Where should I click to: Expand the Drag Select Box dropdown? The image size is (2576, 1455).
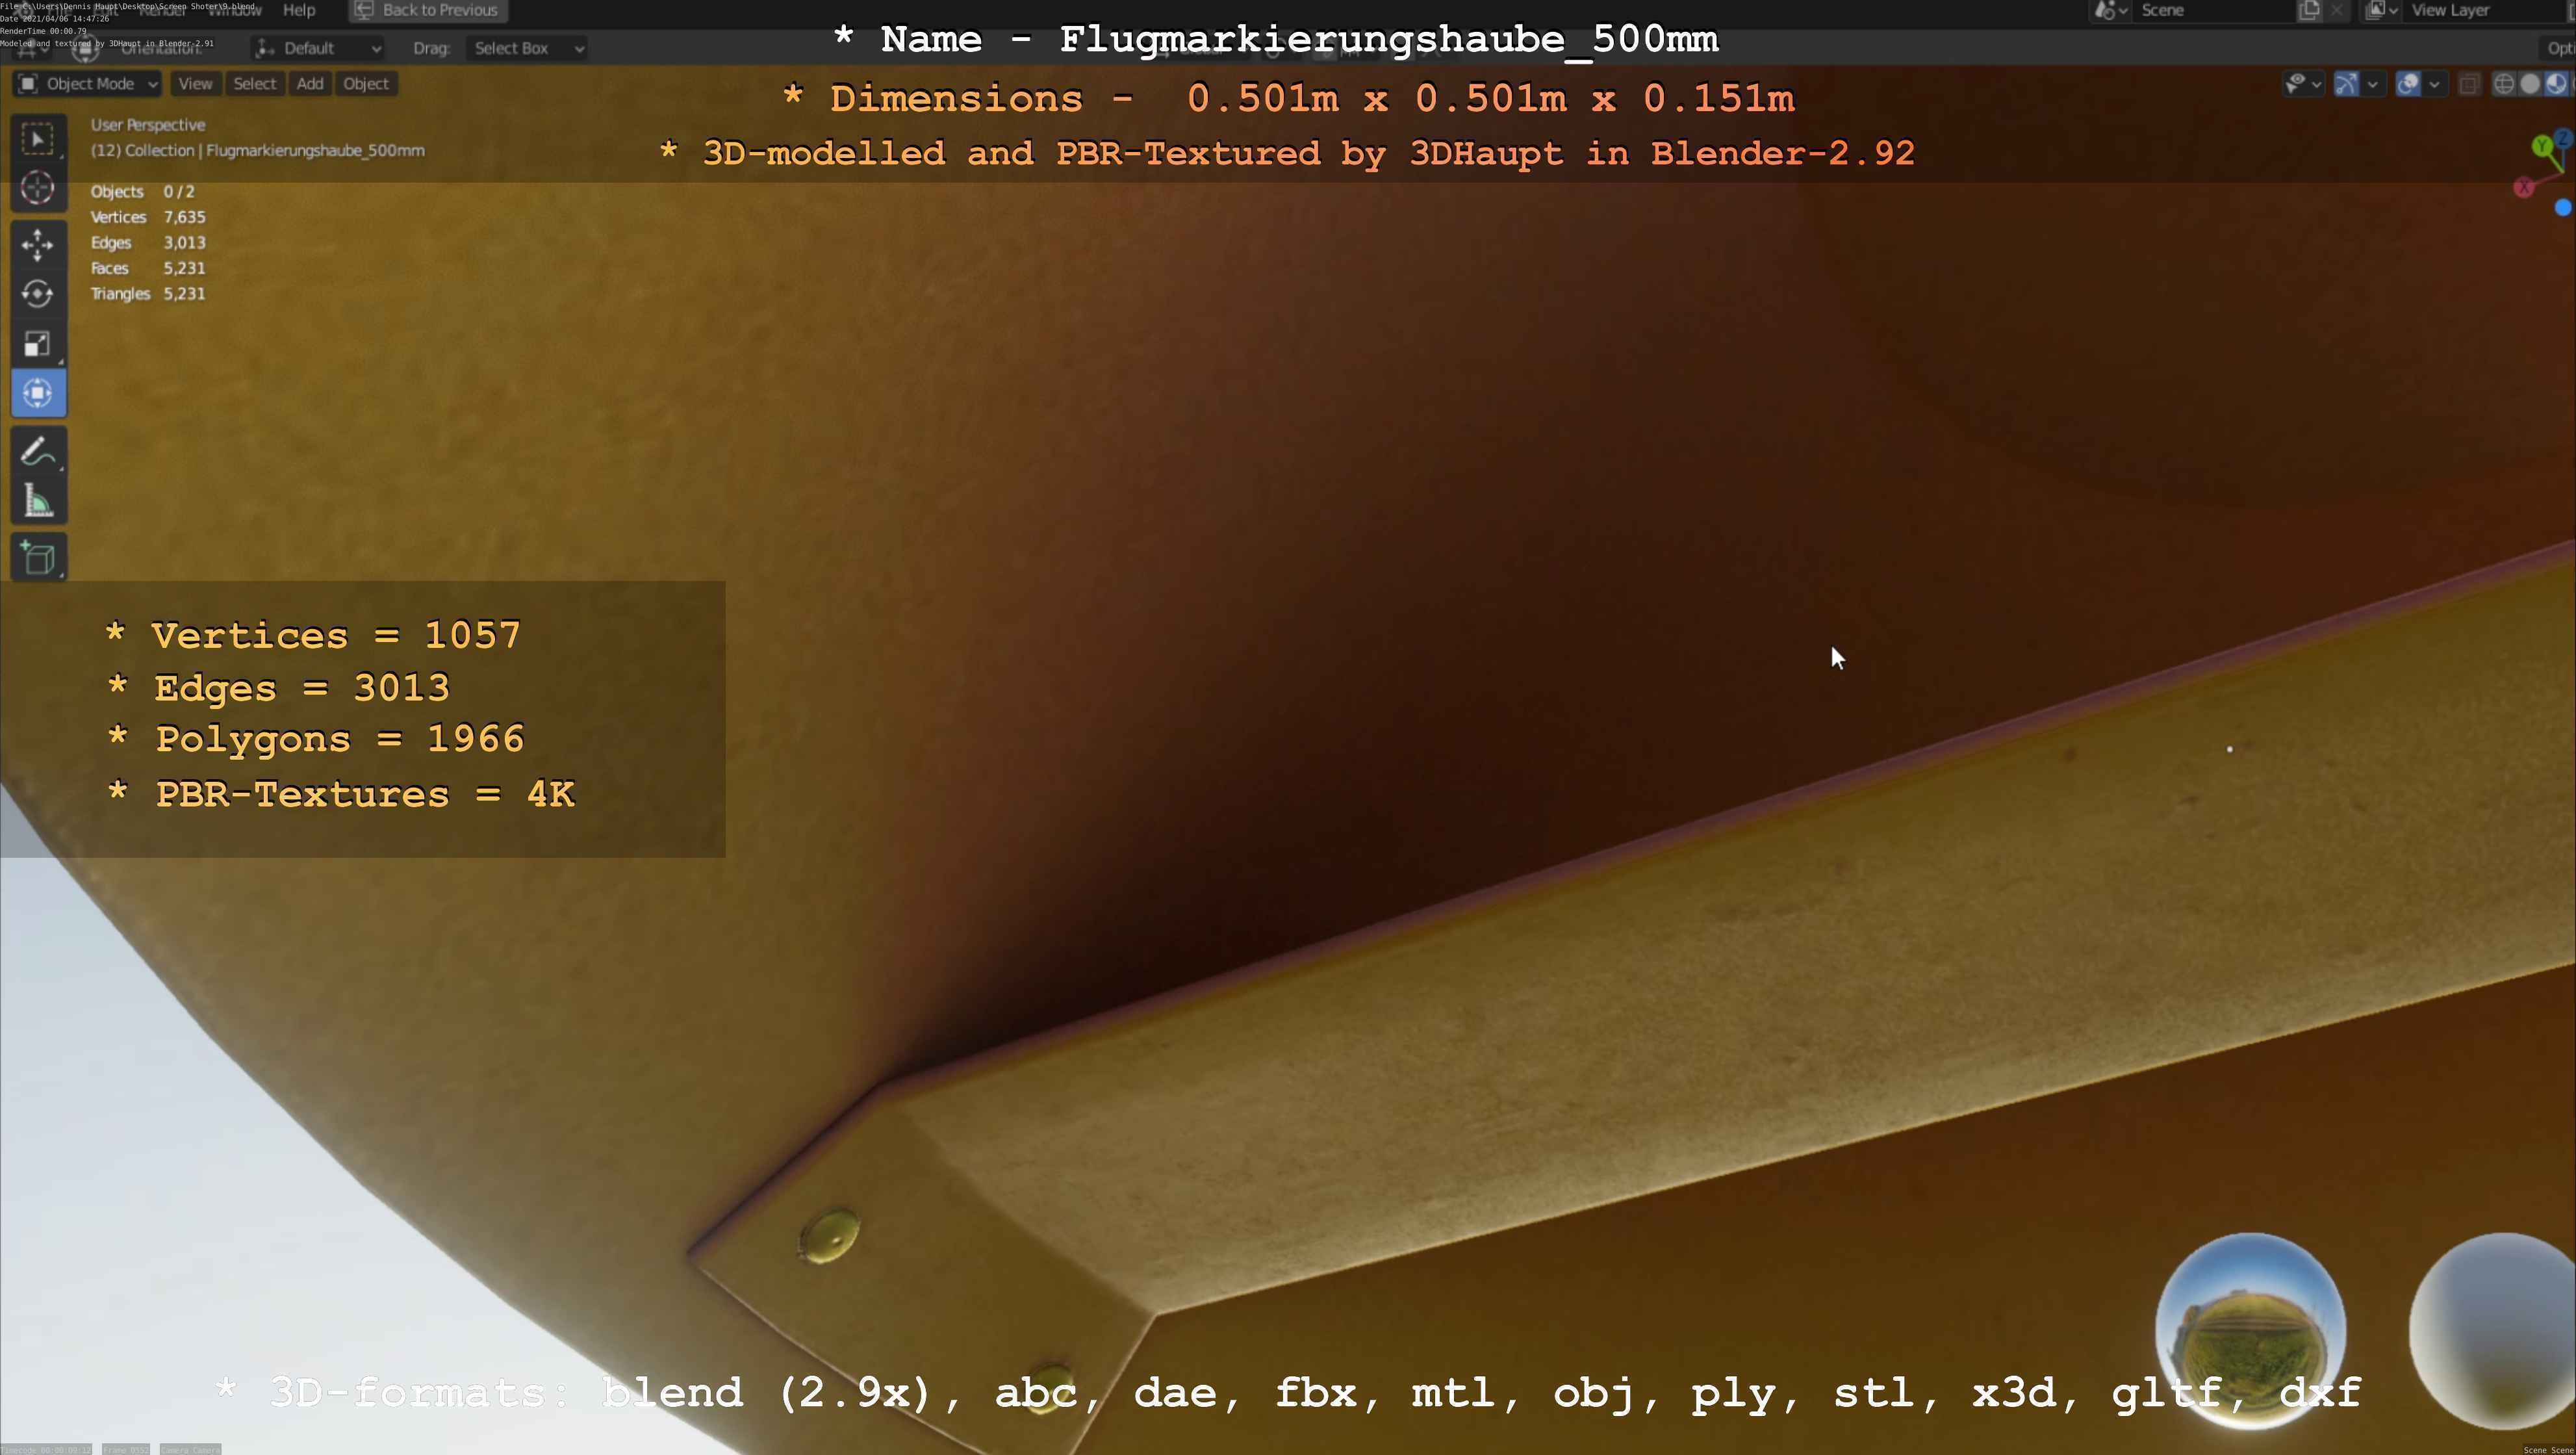526,48
